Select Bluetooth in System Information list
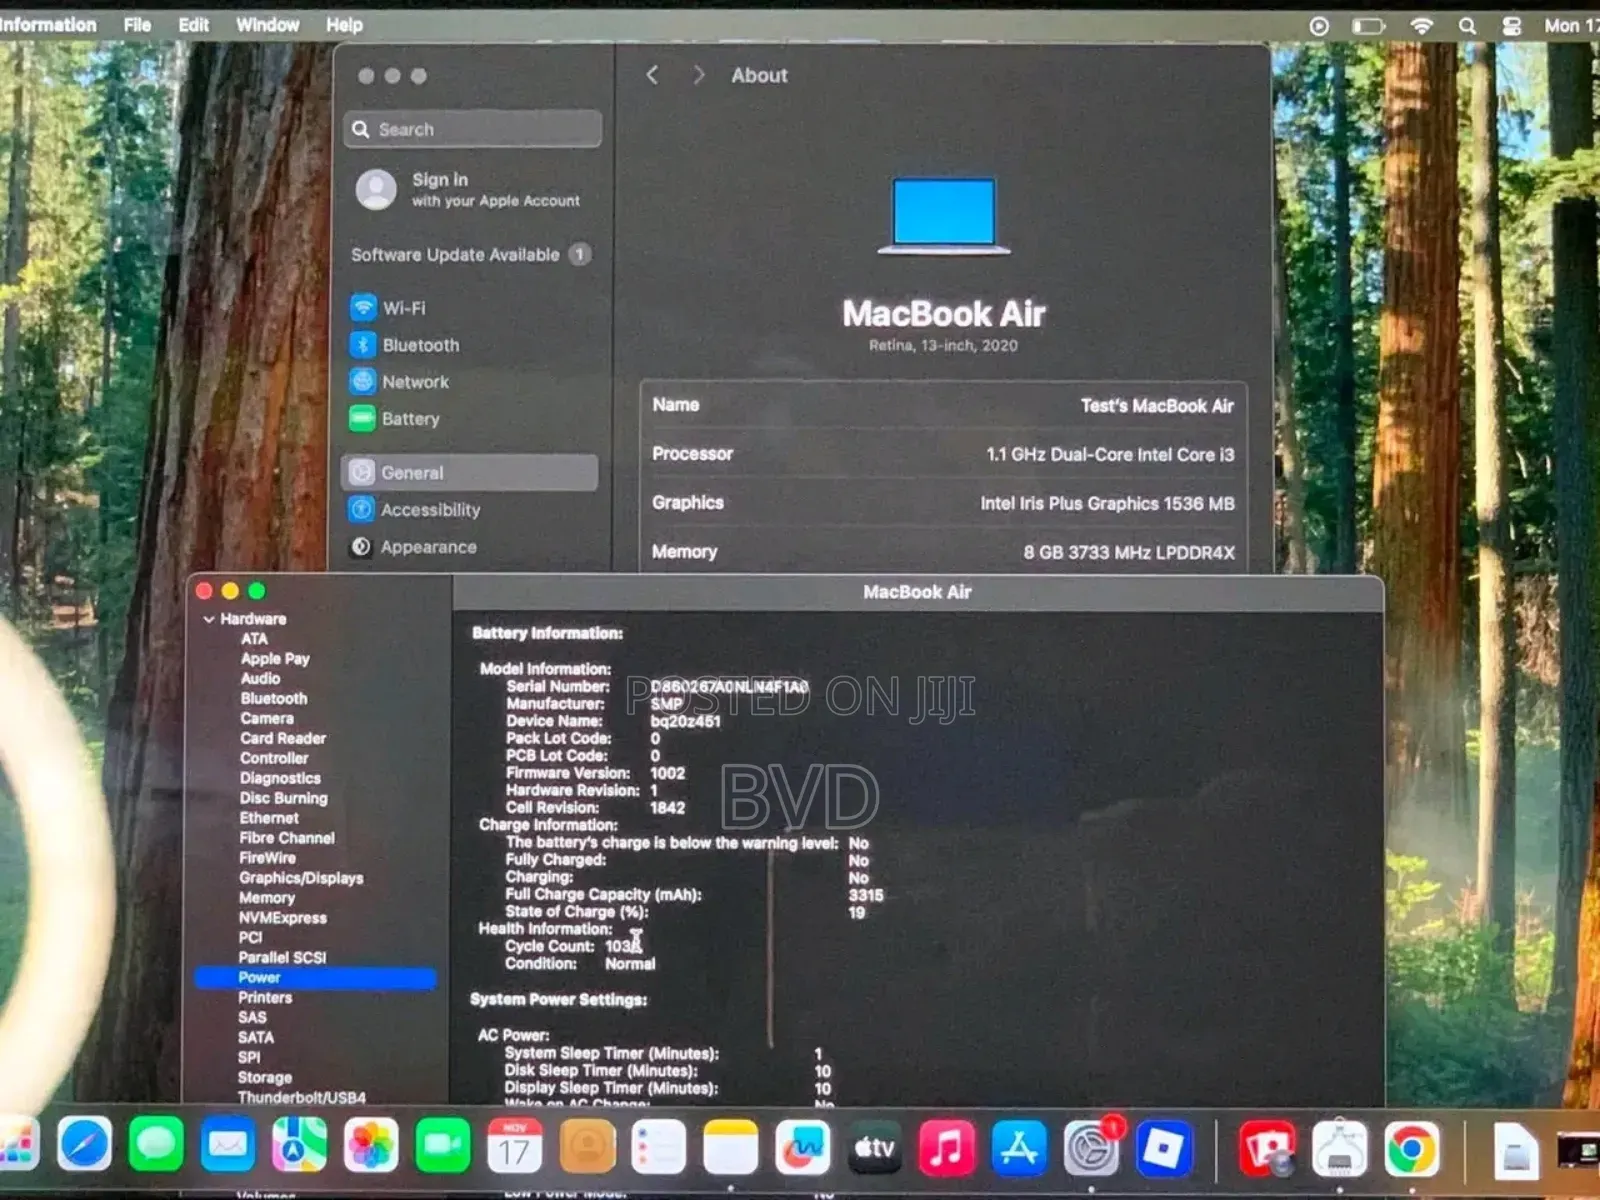The height and width of the screenshot is (1200, 1600). pos(273,698)
